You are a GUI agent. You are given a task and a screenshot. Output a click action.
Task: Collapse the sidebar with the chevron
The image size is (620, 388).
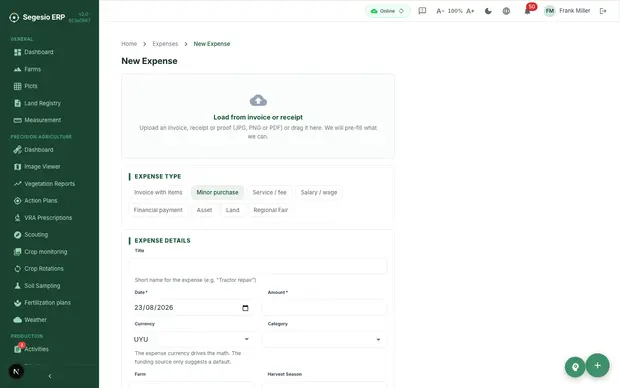pos(50,376)
